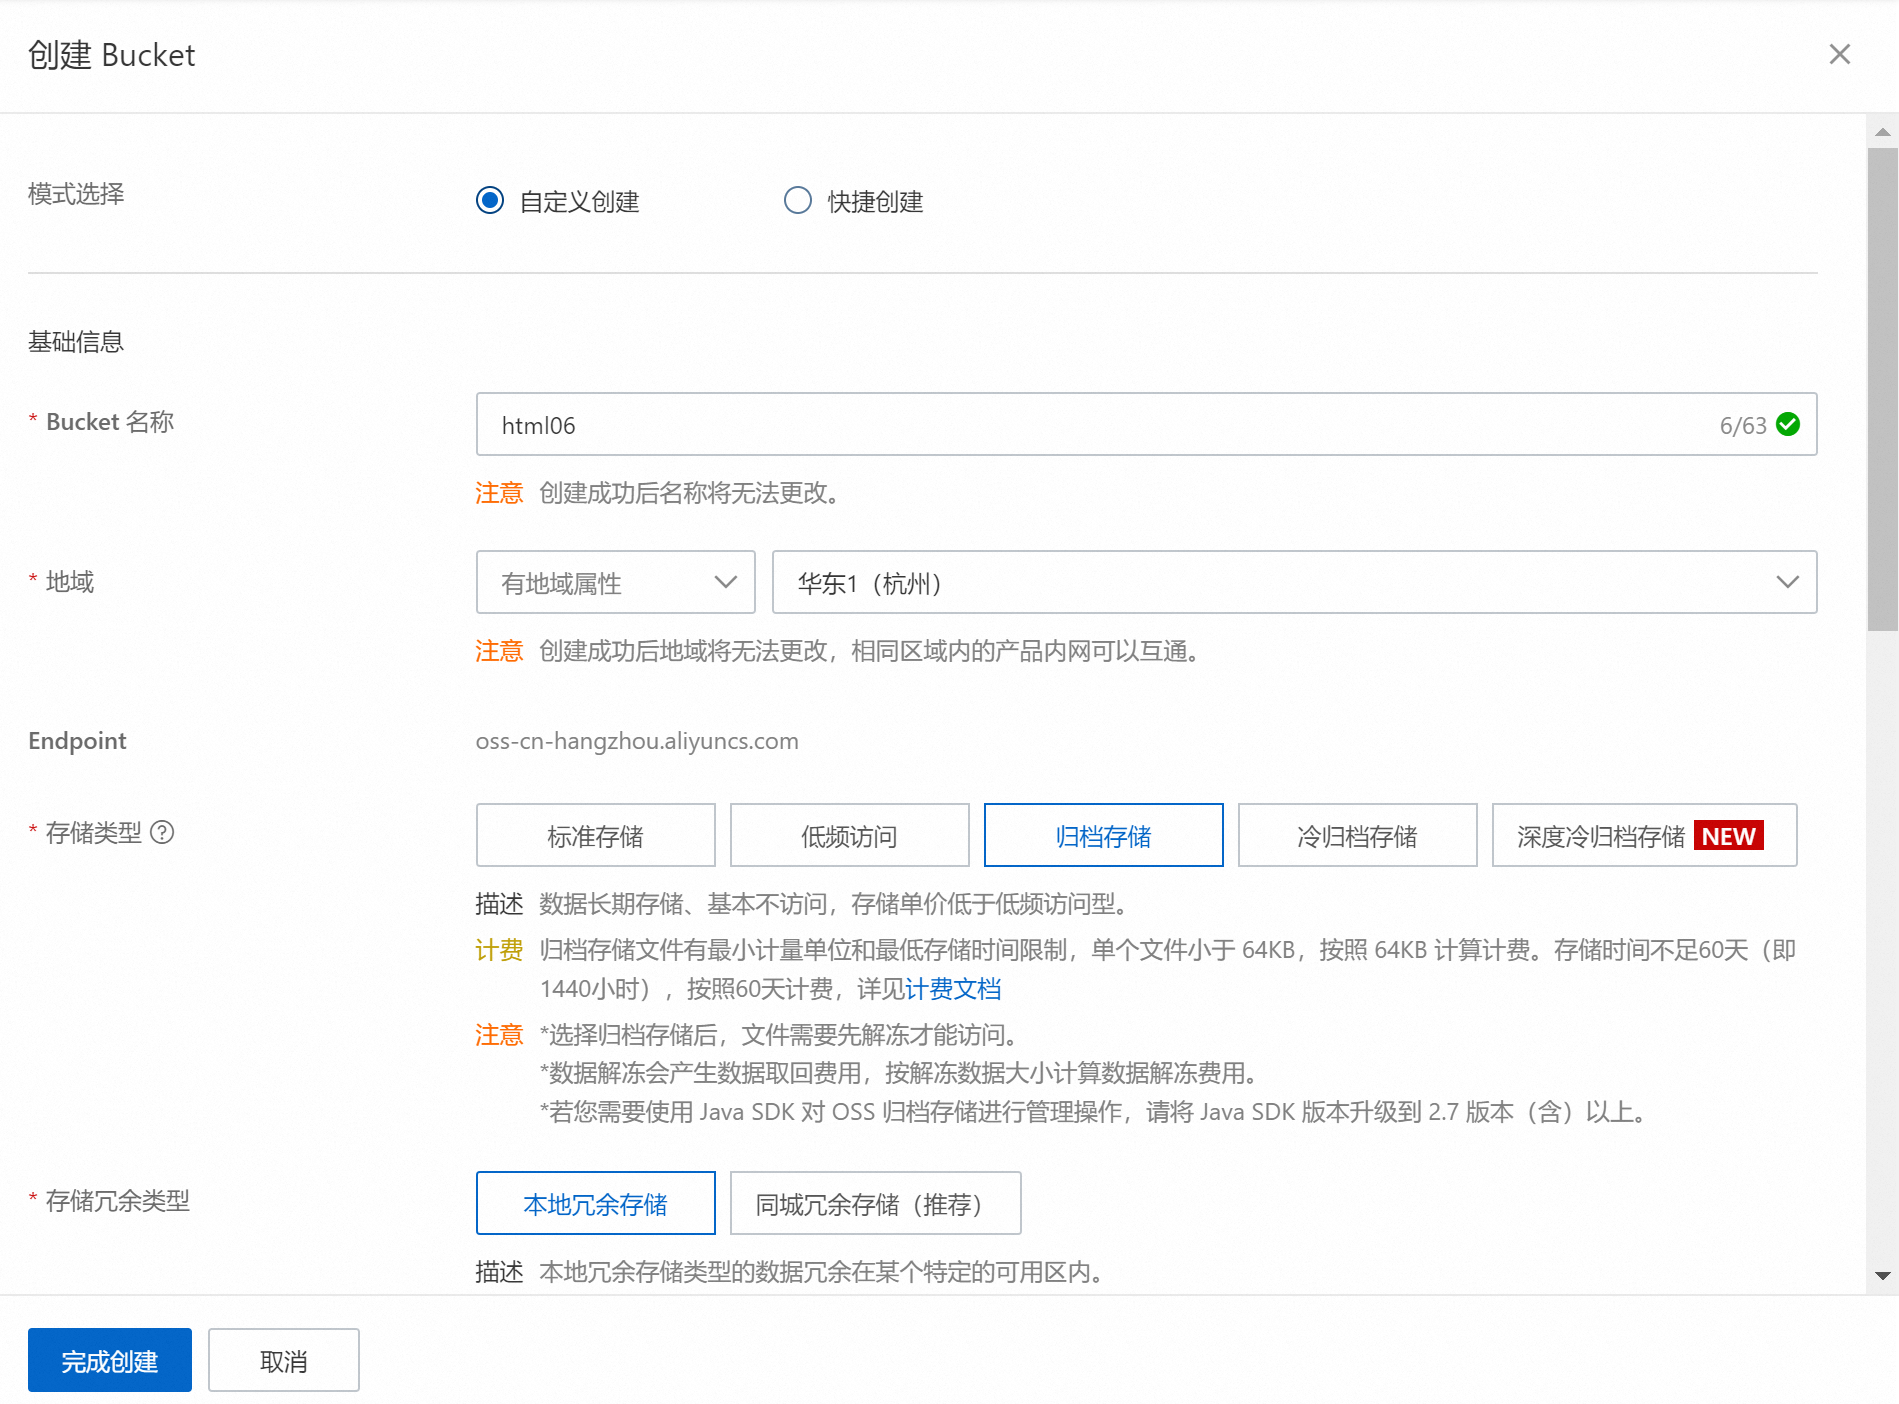Pick 冷归档存储 storage type

[x=1357, y=835]
